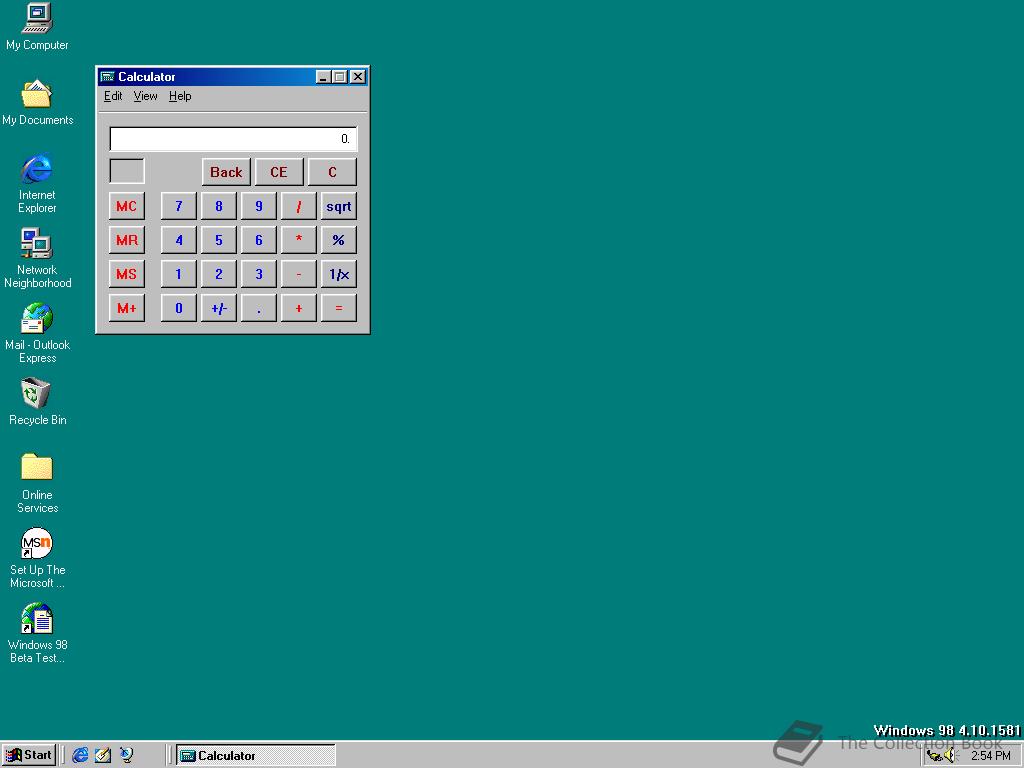Click the clock showing 2:54 PM
The image size is (1024, 768).
pyautogui.click(x=990, y=756)
